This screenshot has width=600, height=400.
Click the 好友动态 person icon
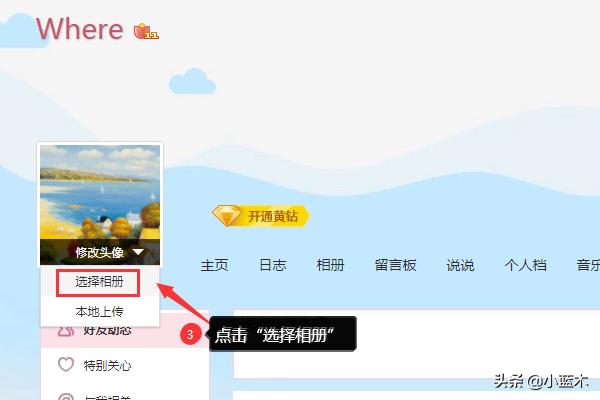[66, 331]
